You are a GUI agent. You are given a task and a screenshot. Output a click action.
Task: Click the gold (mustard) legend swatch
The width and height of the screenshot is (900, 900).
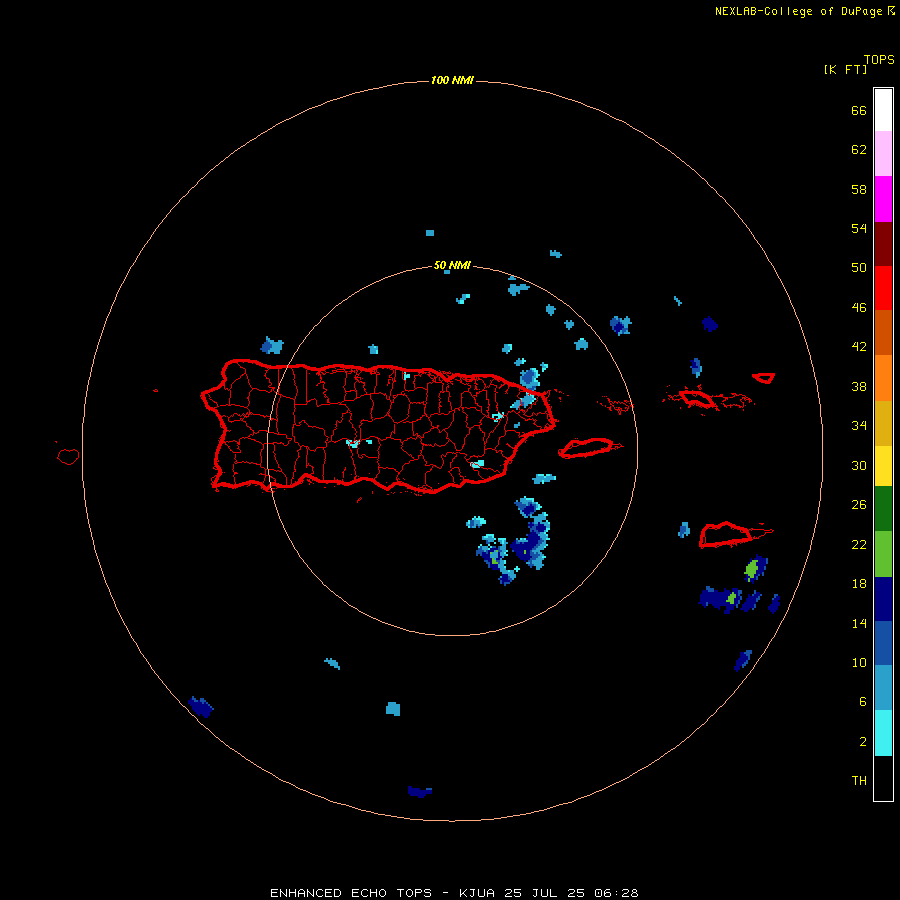pyautogui.click(x=883, y=424)
